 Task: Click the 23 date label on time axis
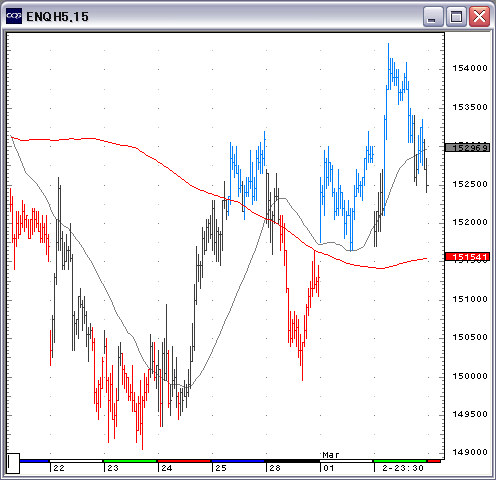coord(113,468)
